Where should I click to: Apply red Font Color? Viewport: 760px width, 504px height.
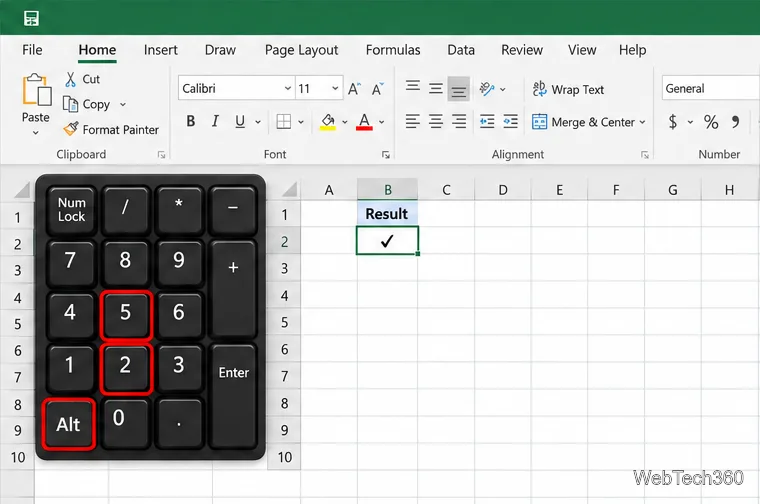coord(364,122)
